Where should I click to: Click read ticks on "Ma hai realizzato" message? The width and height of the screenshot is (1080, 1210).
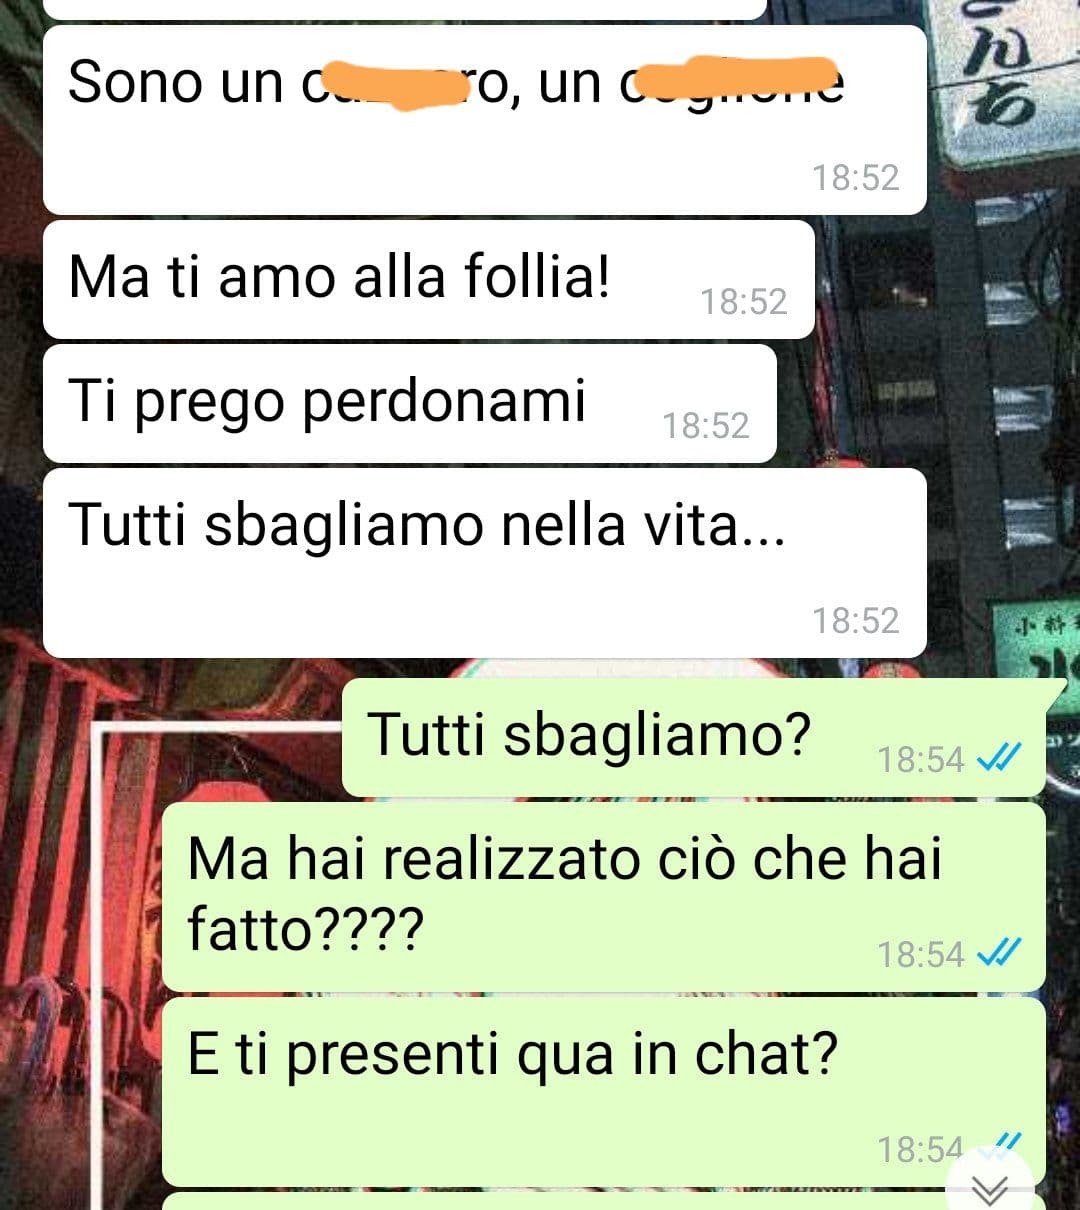click(997, 955)
